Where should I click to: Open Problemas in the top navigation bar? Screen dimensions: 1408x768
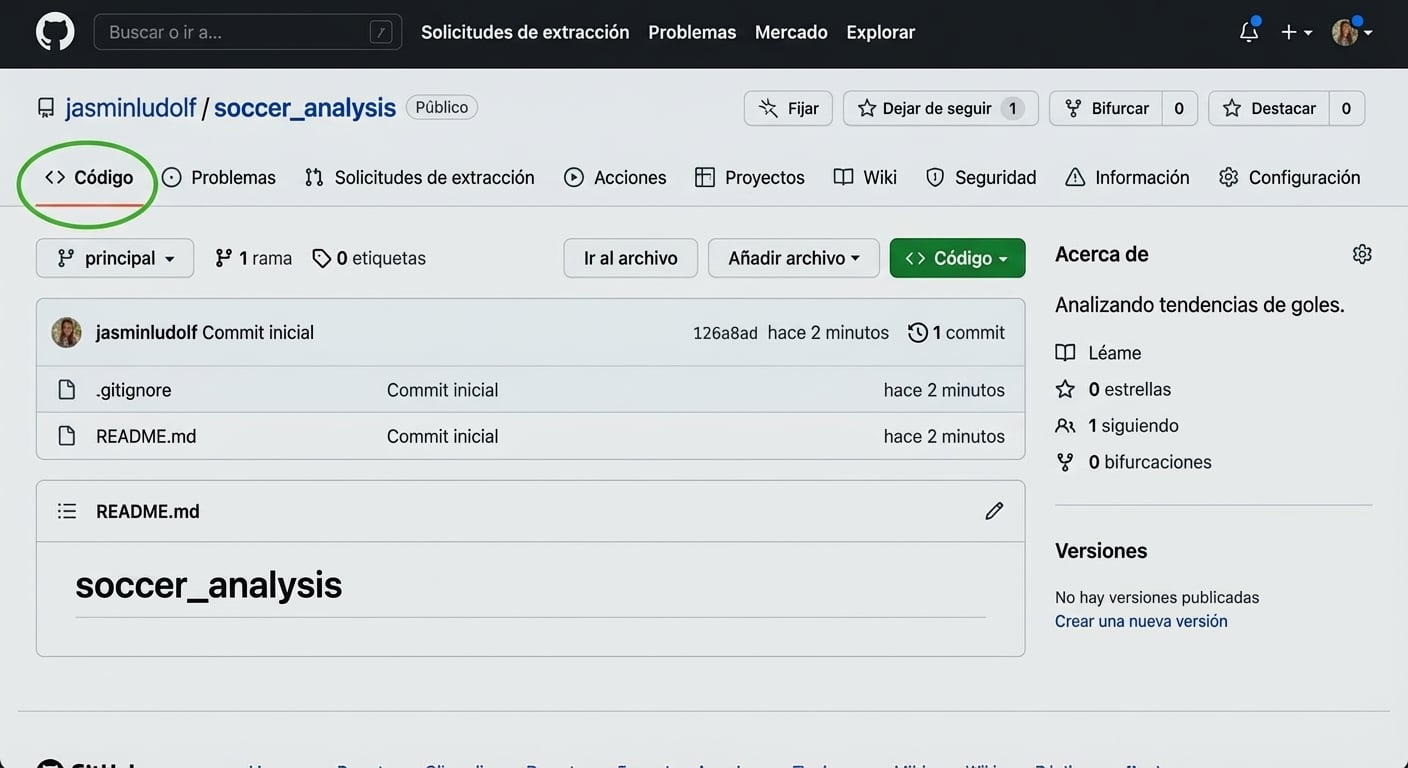[x=692, y=32]
